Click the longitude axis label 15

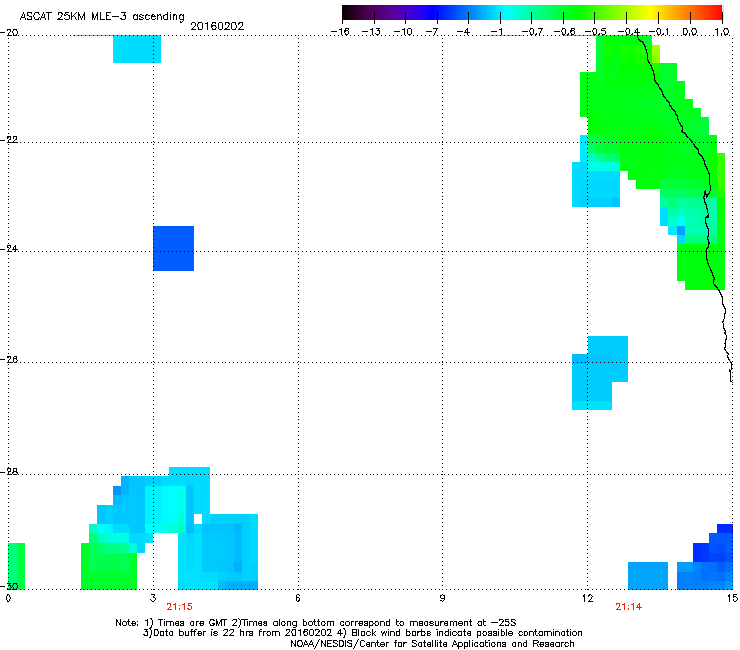click(732, 598)
